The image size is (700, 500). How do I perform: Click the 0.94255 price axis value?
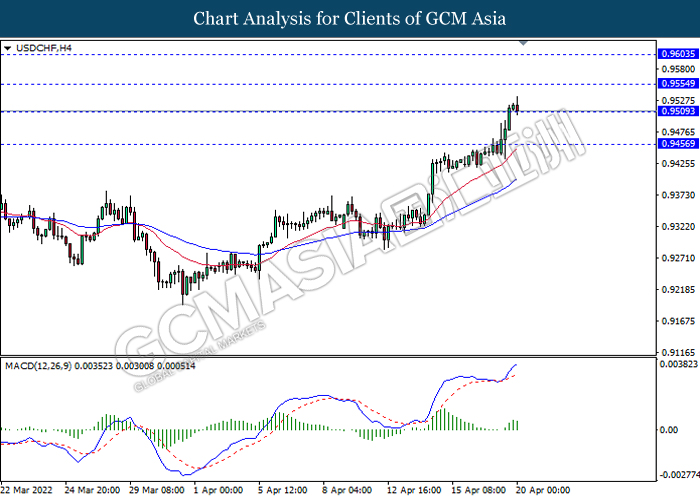tap(679, 164)
